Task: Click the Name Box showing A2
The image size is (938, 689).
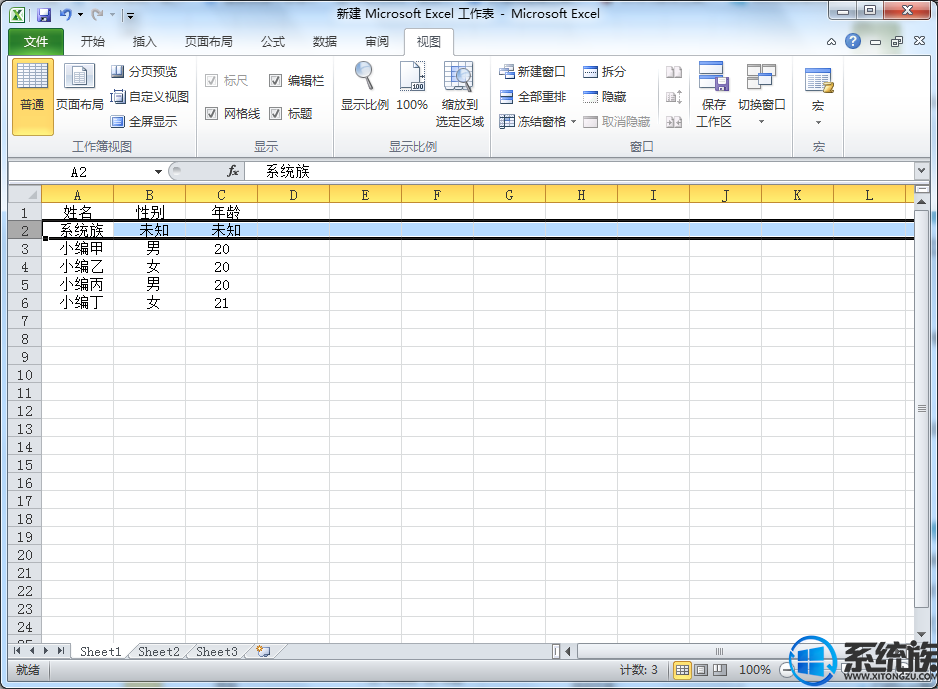Action: point(78,172)
